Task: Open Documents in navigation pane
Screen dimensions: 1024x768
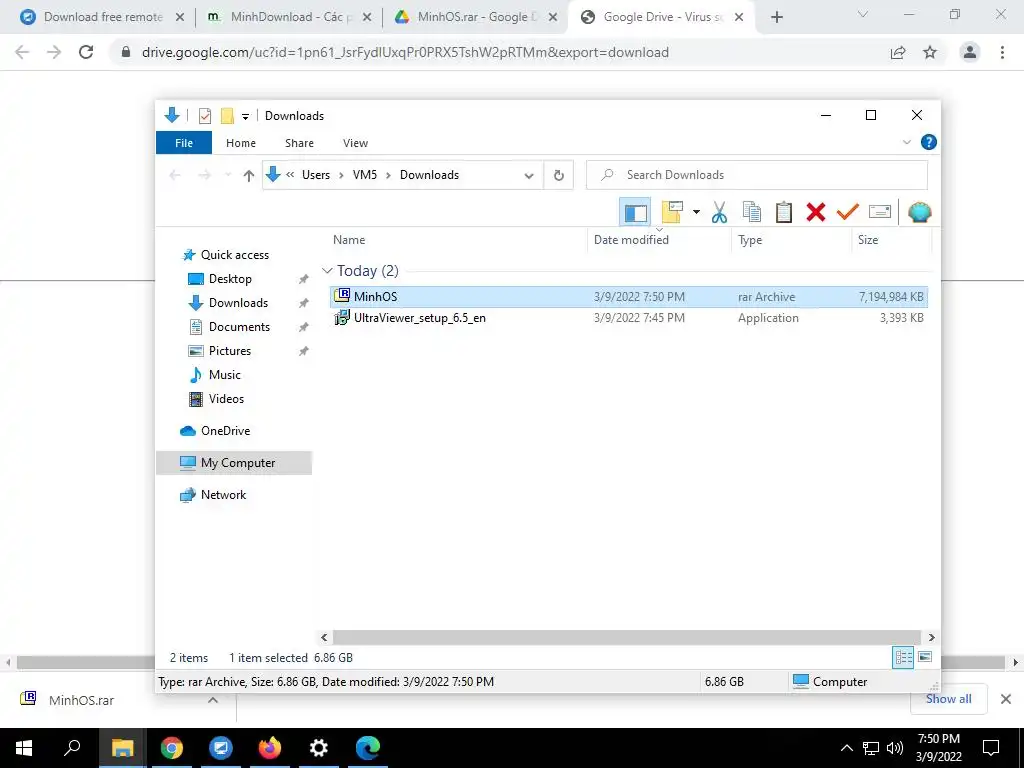Action: pos(239,327)
